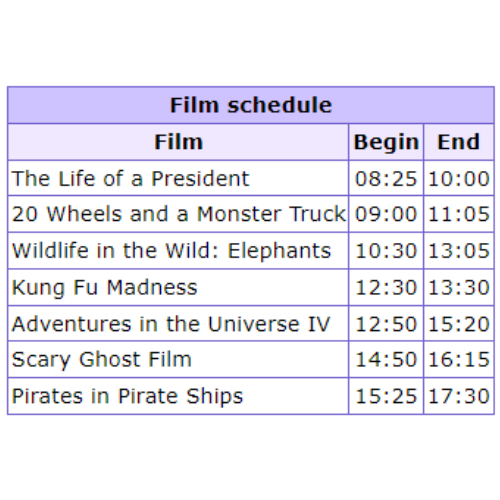
Task: Click the 10:00 end time cell
Action: click(x=459, y=178)
